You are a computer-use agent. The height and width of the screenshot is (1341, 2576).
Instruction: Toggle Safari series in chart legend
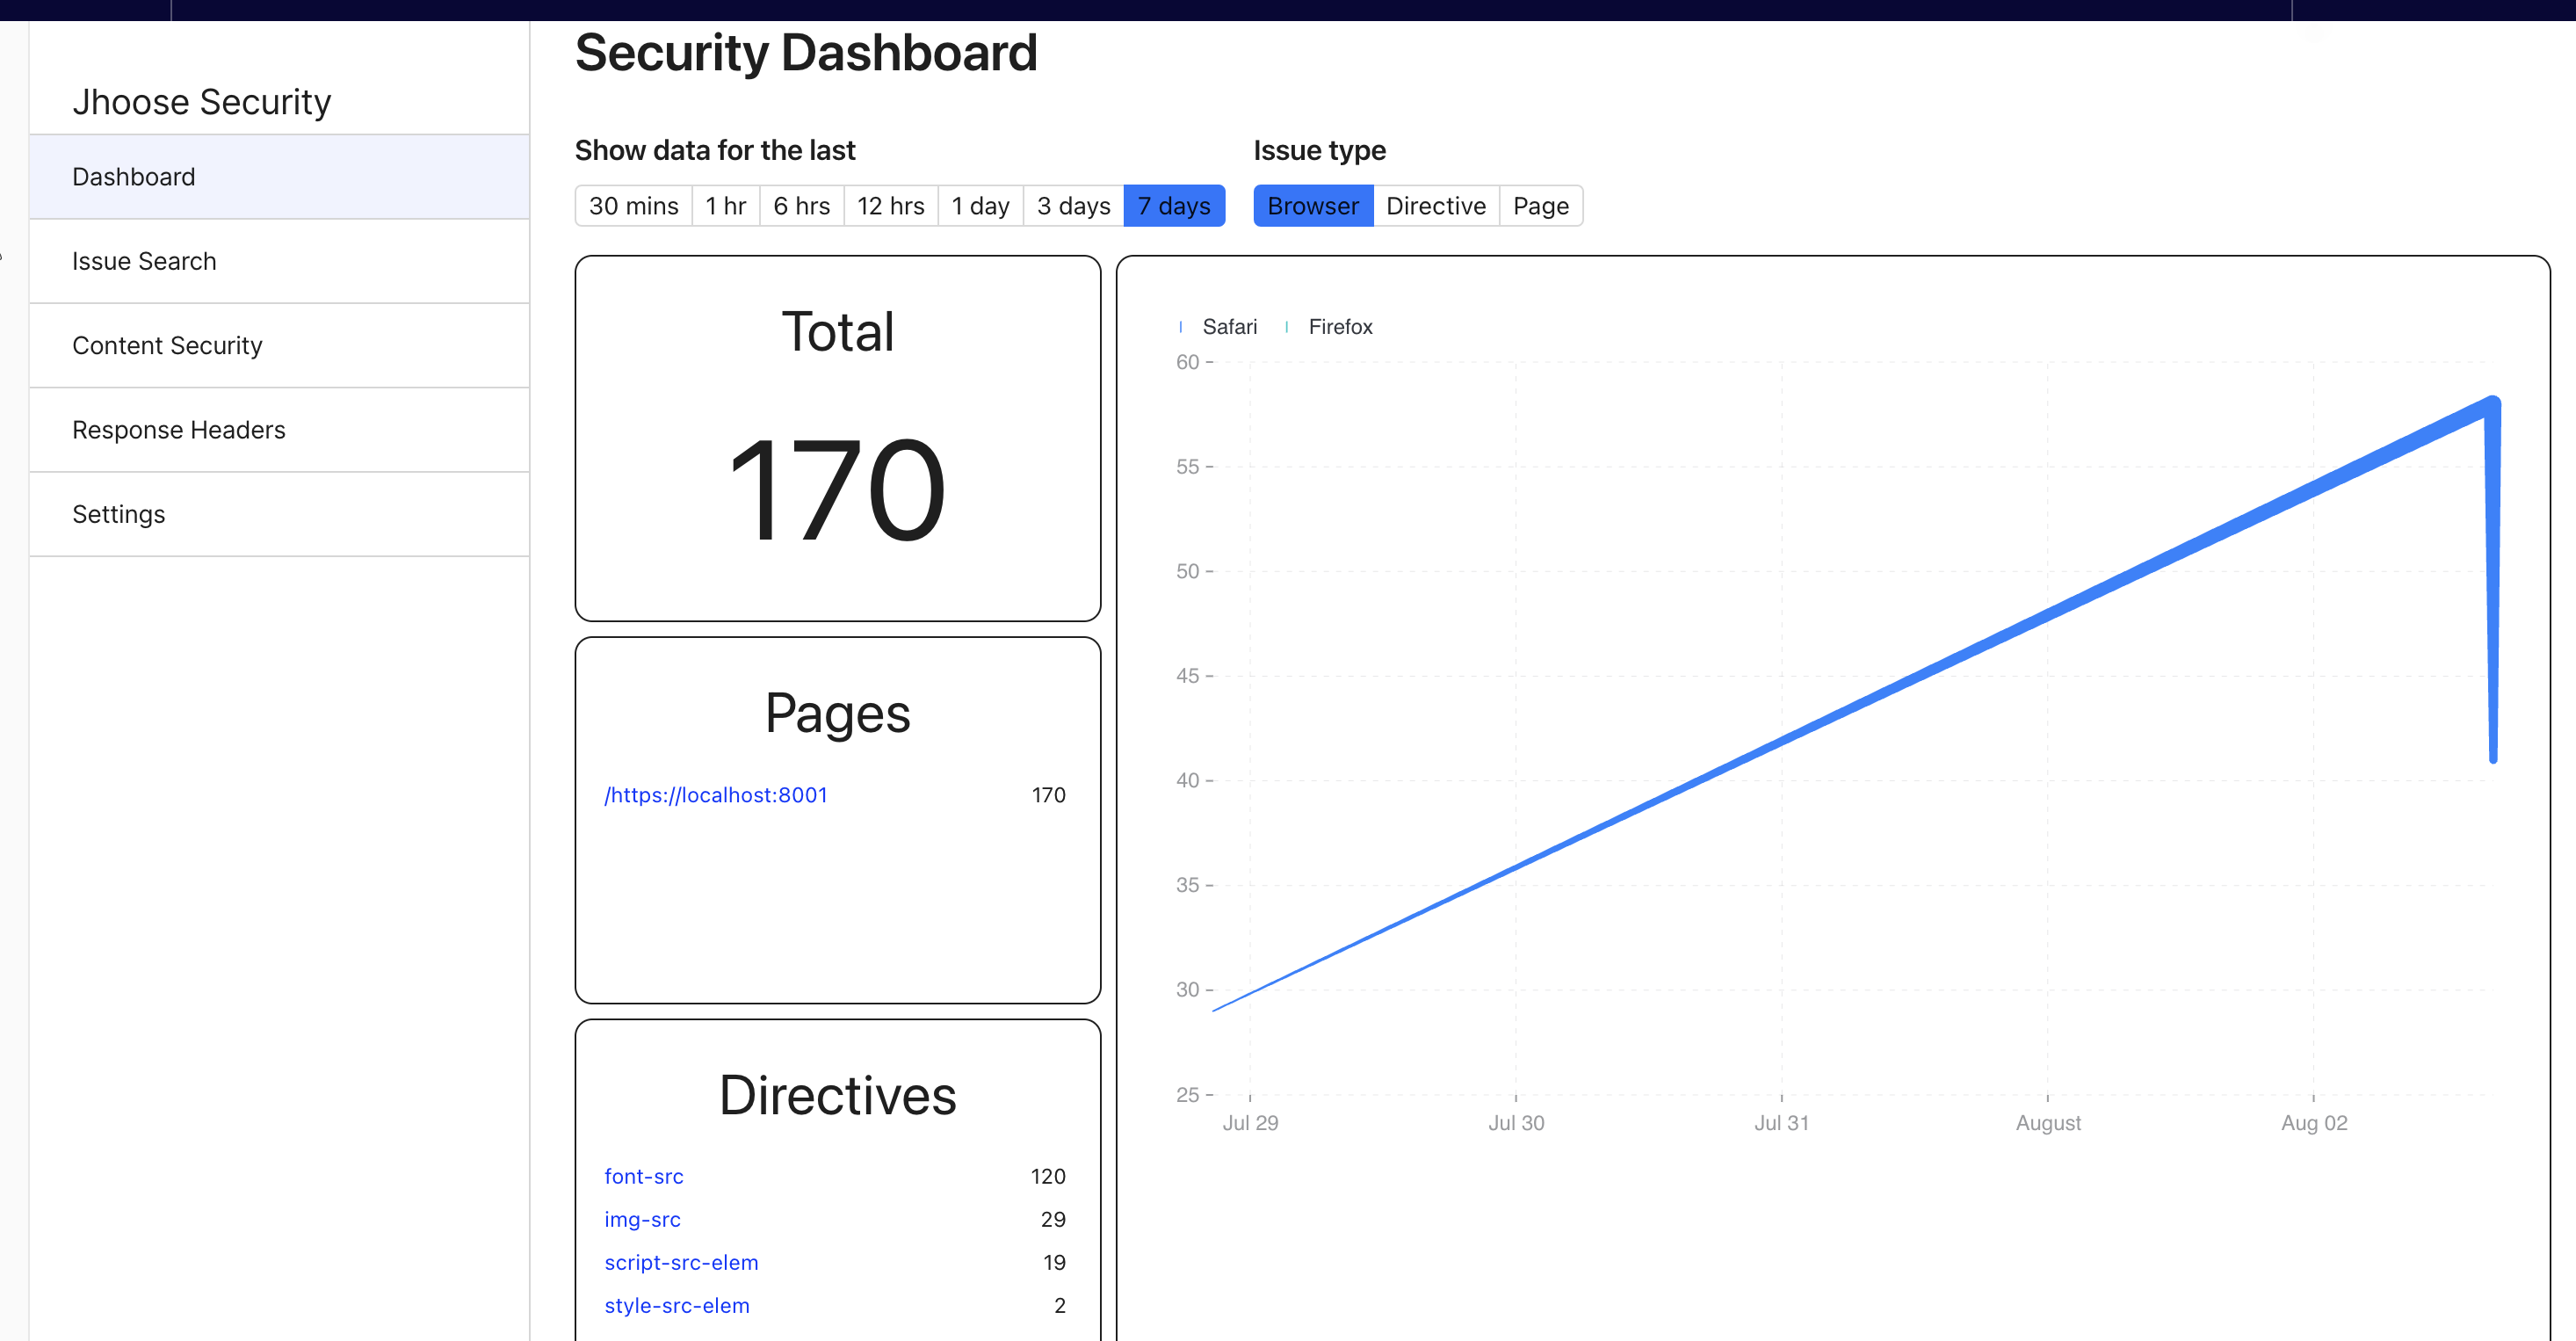[x=1228, y=327]
